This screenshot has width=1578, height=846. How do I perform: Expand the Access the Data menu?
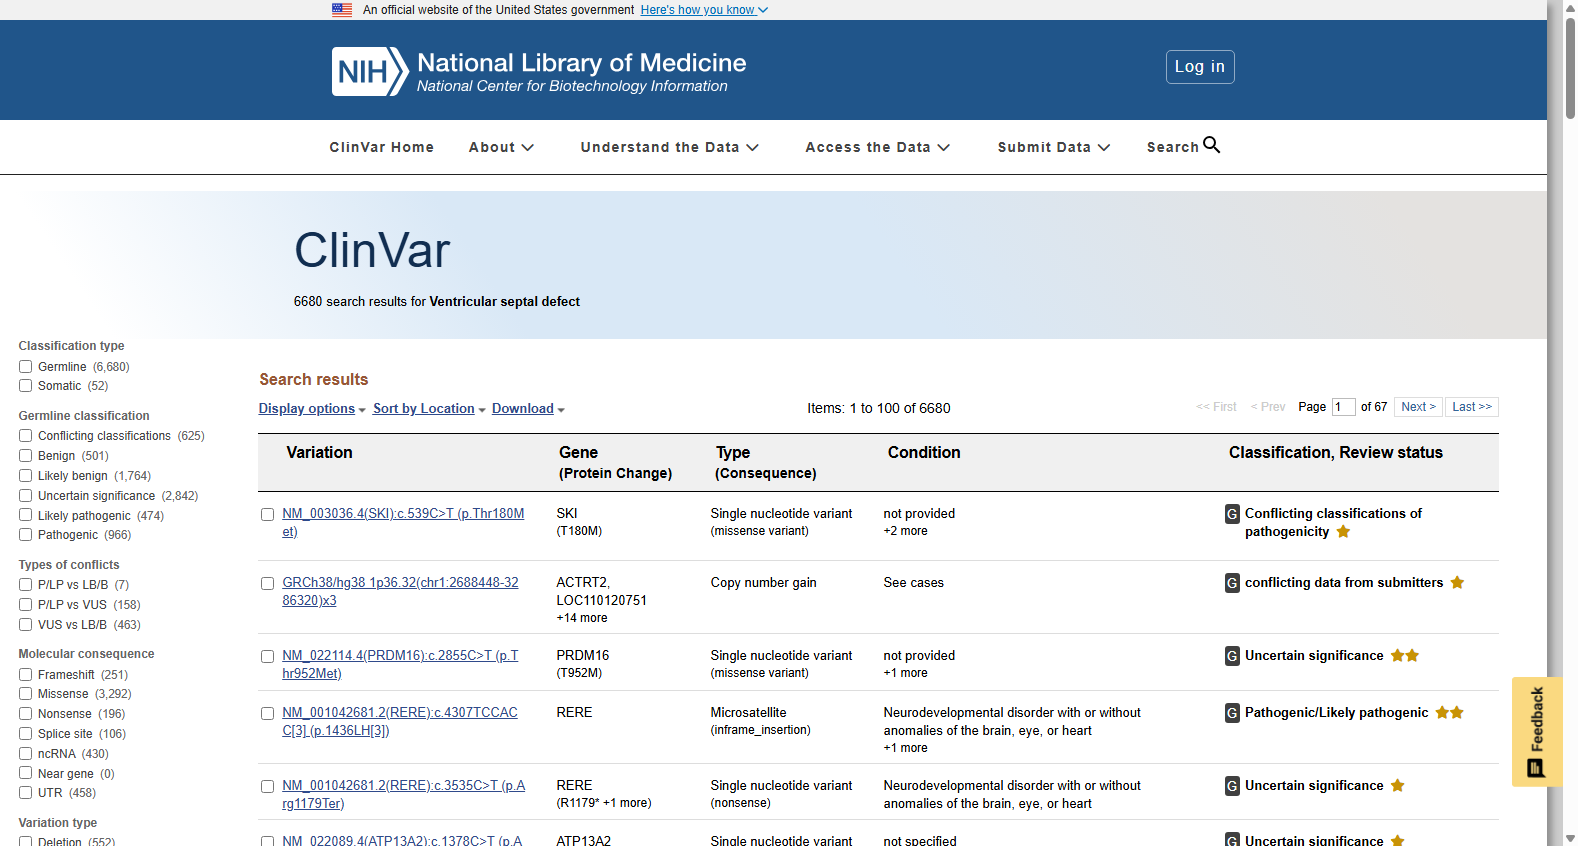click(x=878, y=147)
